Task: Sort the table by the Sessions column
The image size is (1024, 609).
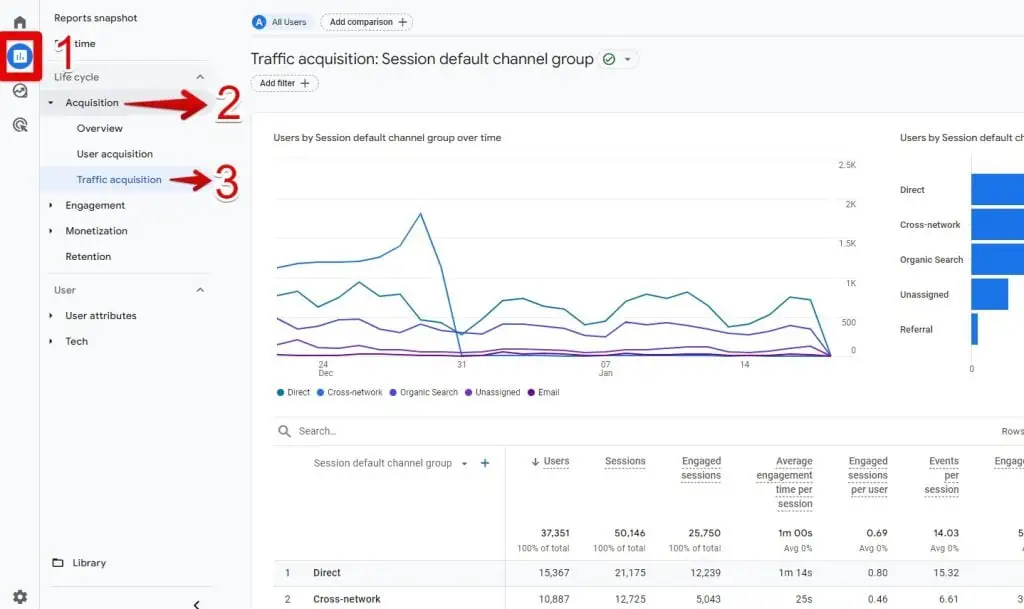Action: (624, 461)
